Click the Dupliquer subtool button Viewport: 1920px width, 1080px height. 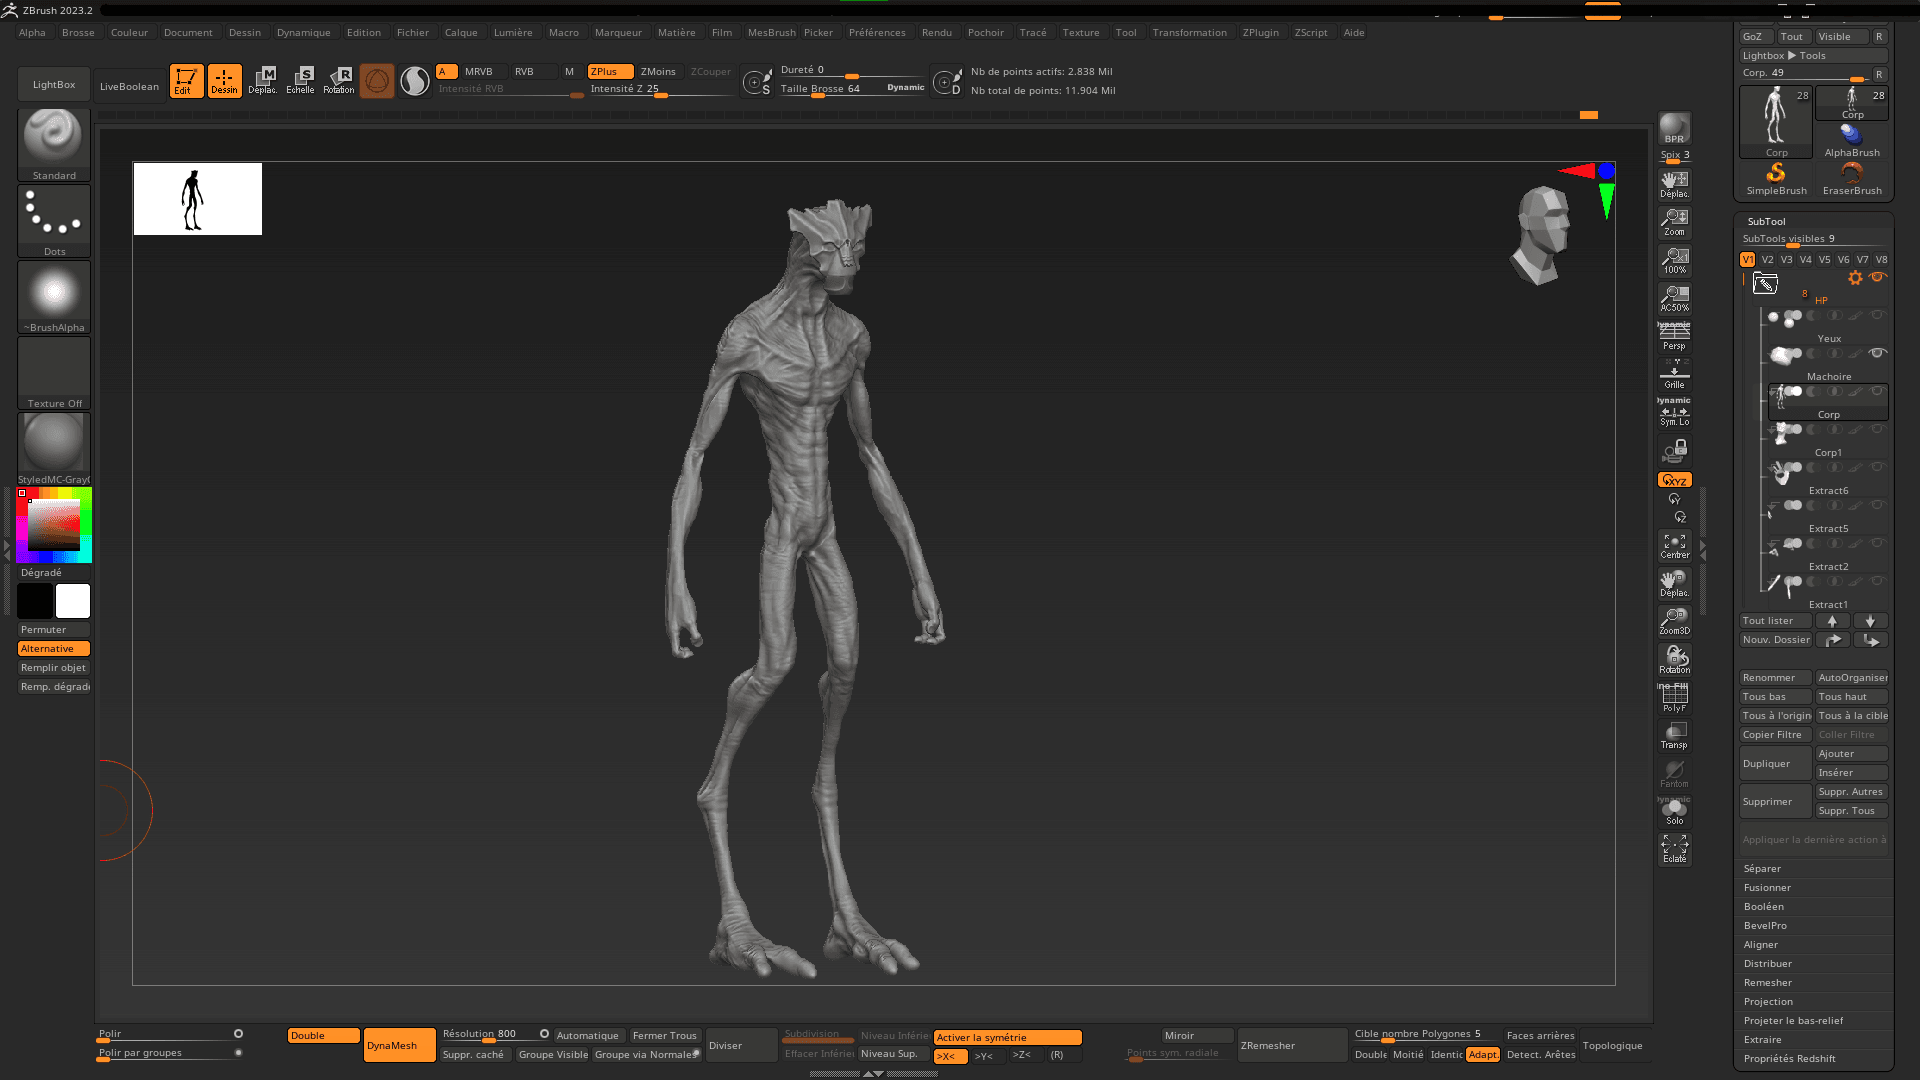[x=1775, y=764]
